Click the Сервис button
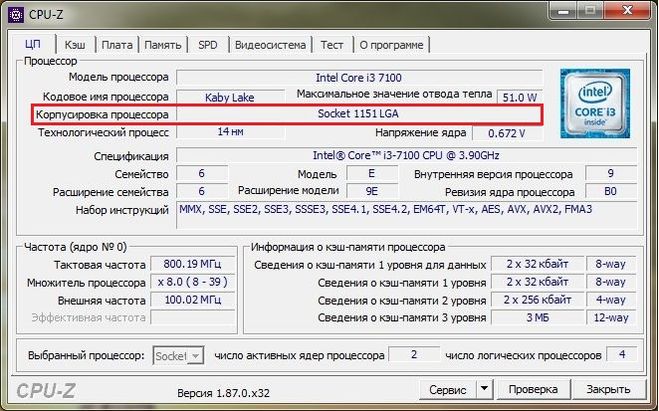This screenshot has width=659, height=411. coord(447,390)
